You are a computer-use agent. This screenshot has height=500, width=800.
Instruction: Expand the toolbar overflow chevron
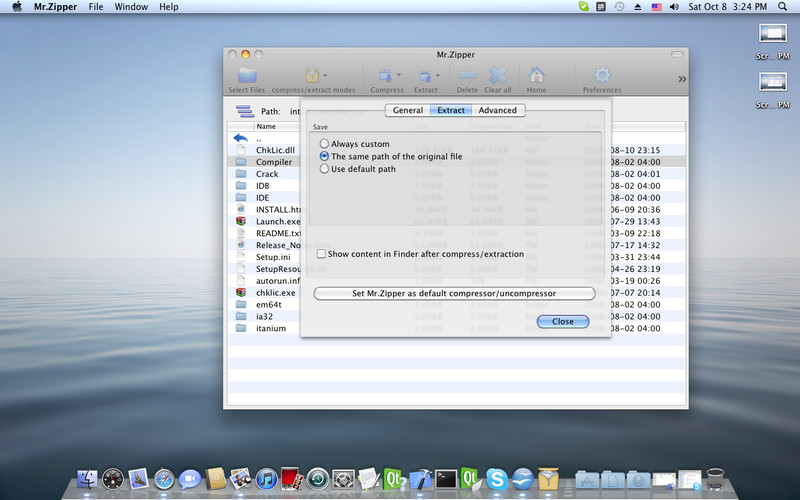point(682,78)
